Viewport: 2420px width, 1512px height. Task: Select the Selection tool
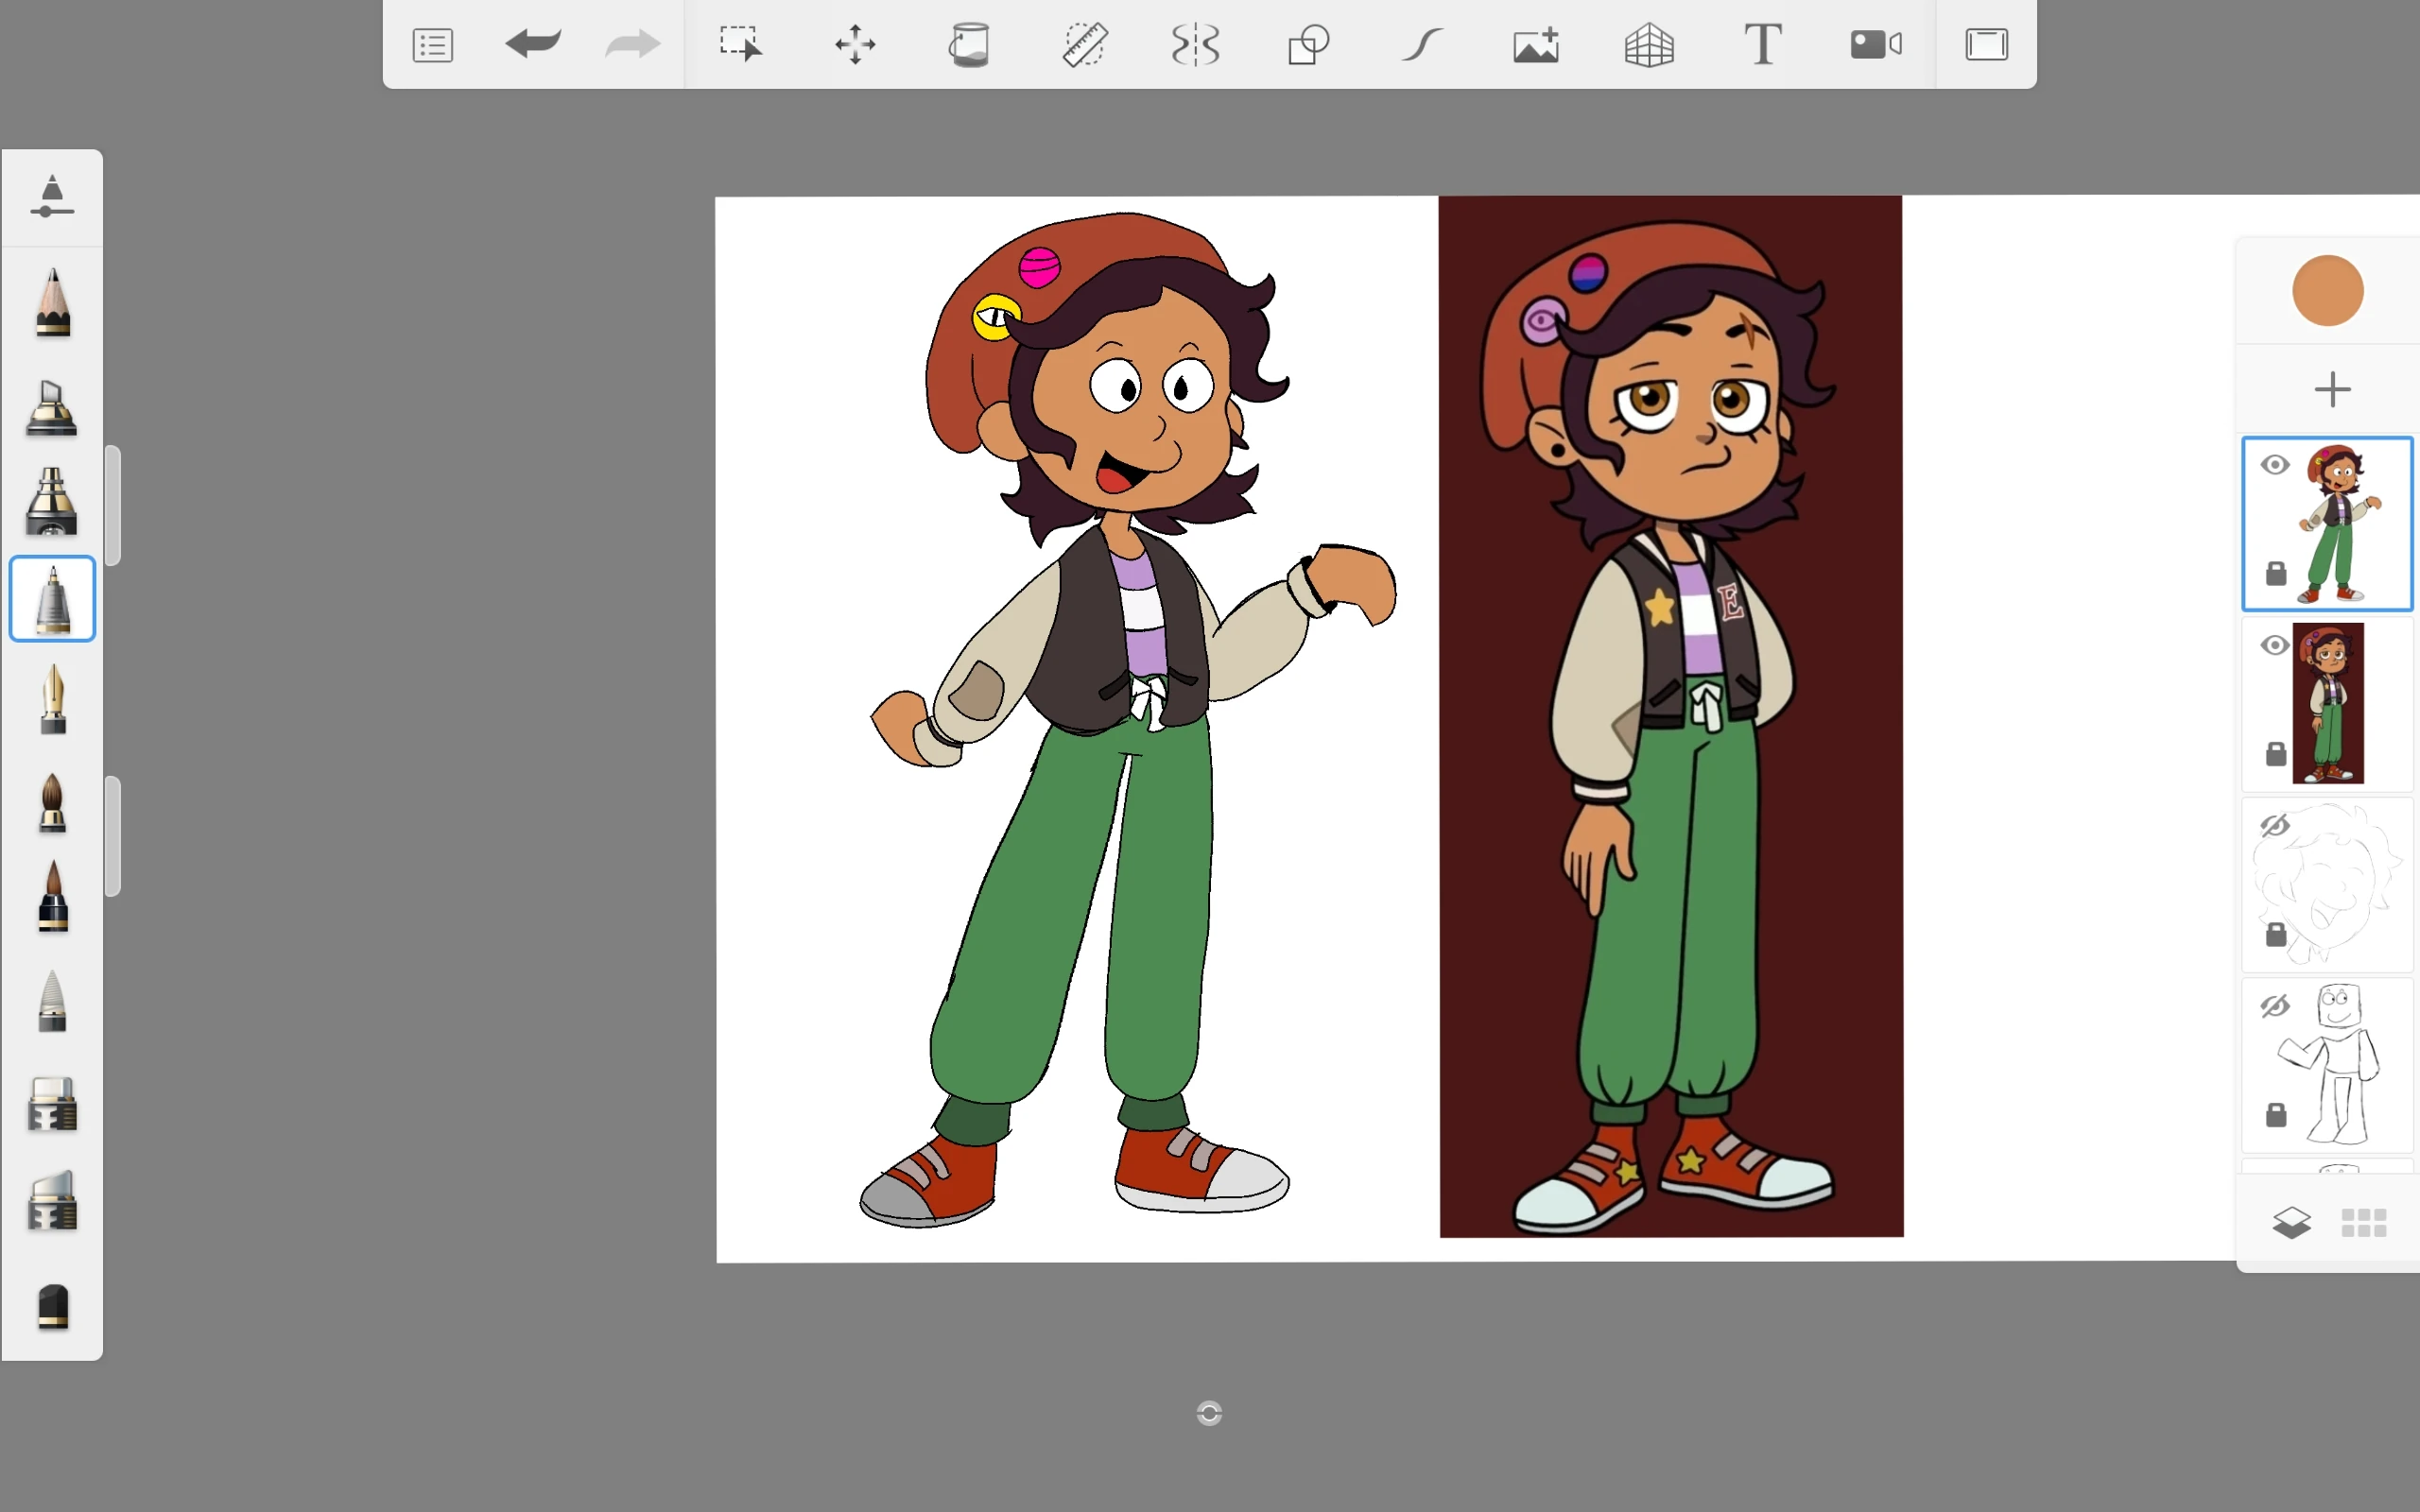click(741, 45)
